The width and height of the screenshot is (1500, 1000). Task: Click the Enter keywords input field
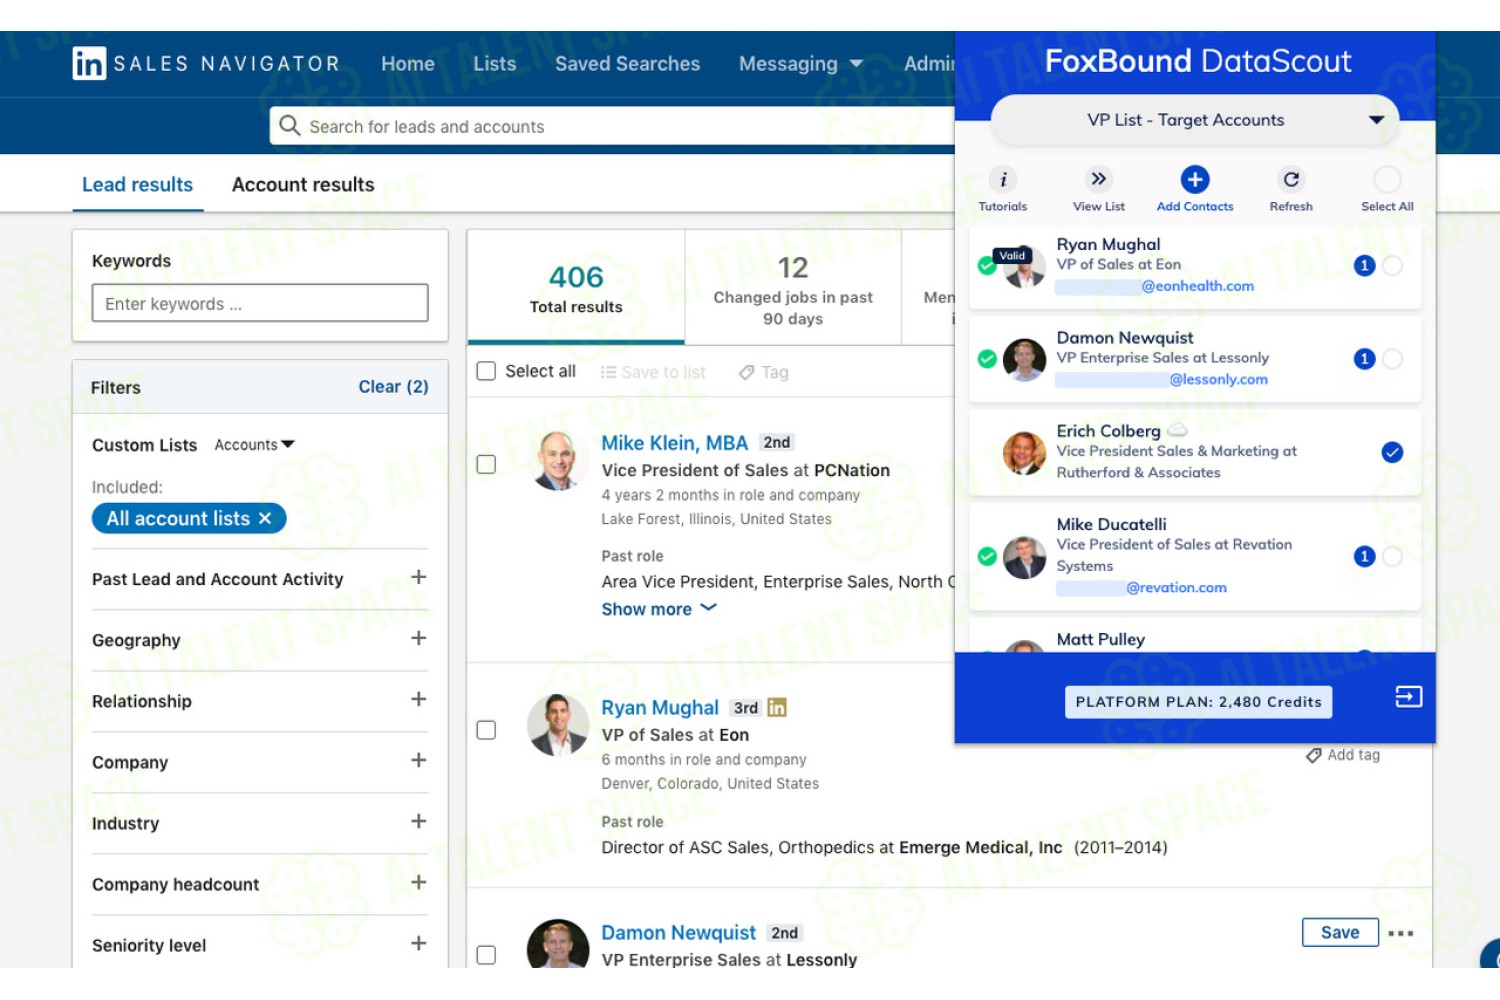click(260, 303)
